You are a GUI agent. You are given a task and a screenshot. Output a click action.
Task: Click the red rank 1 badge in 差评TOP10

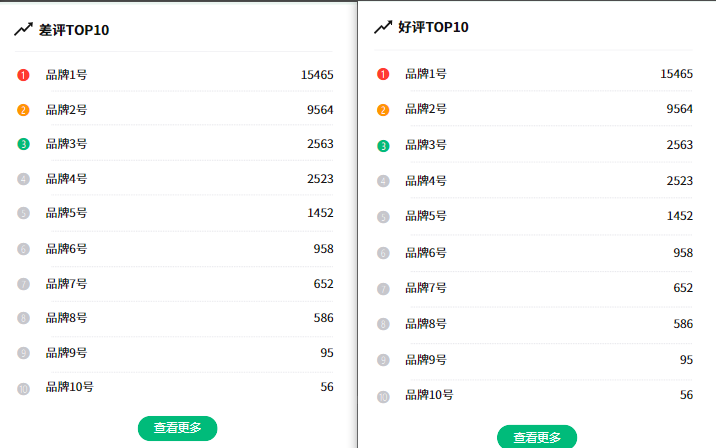(x=23, y=75)
